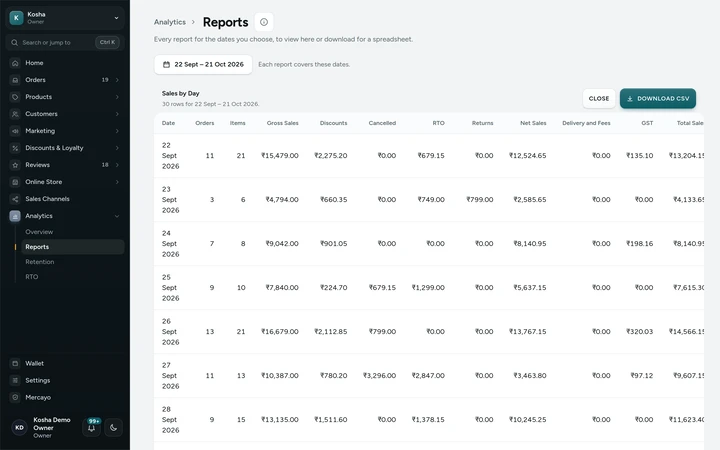Click the Analytics chart icon

pos(15,216)
